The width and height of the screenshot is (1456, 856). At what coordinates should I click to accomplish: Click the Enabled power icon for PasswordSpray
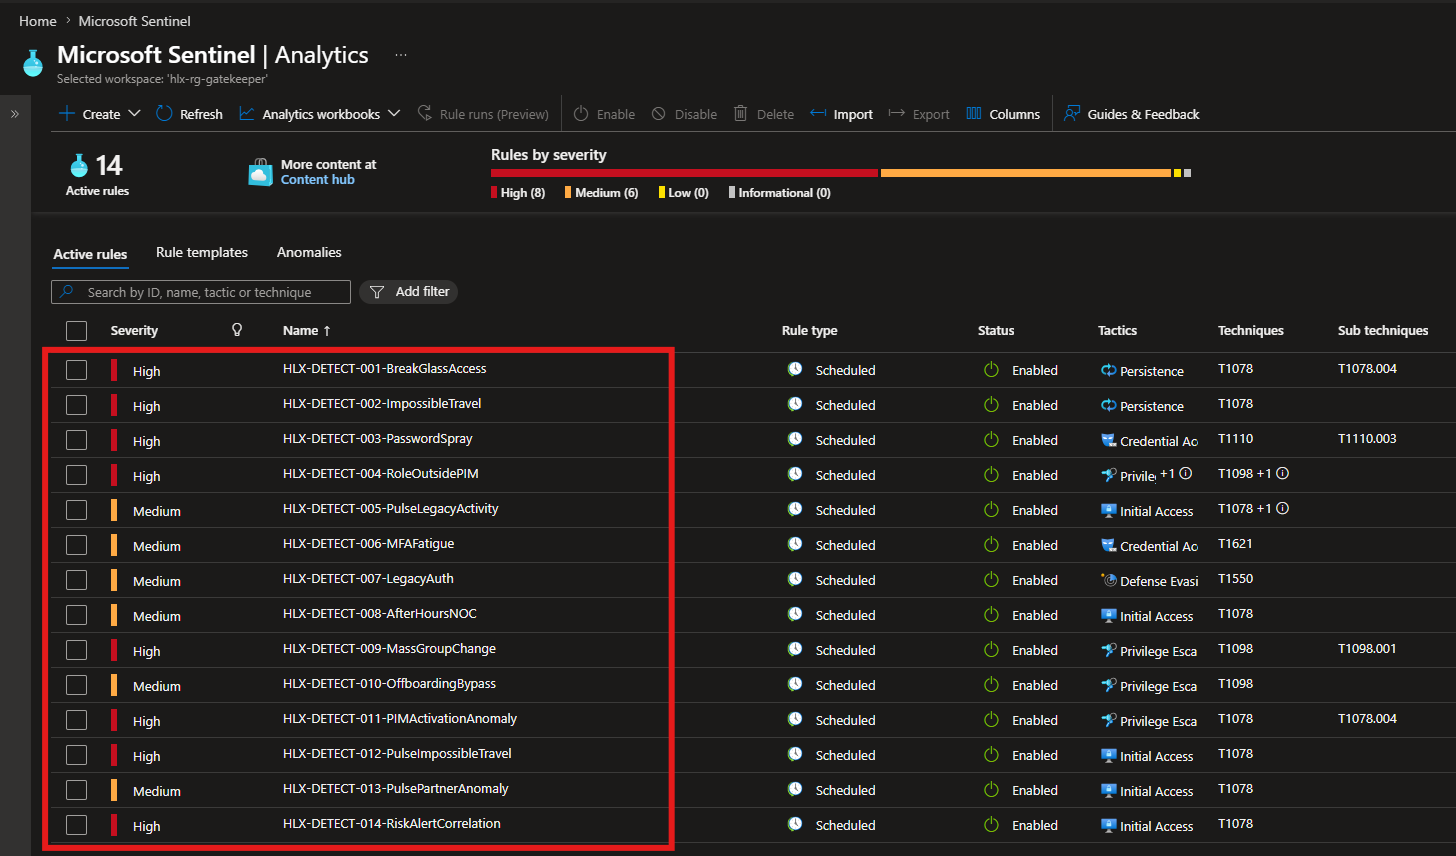[x=991, y=440]
